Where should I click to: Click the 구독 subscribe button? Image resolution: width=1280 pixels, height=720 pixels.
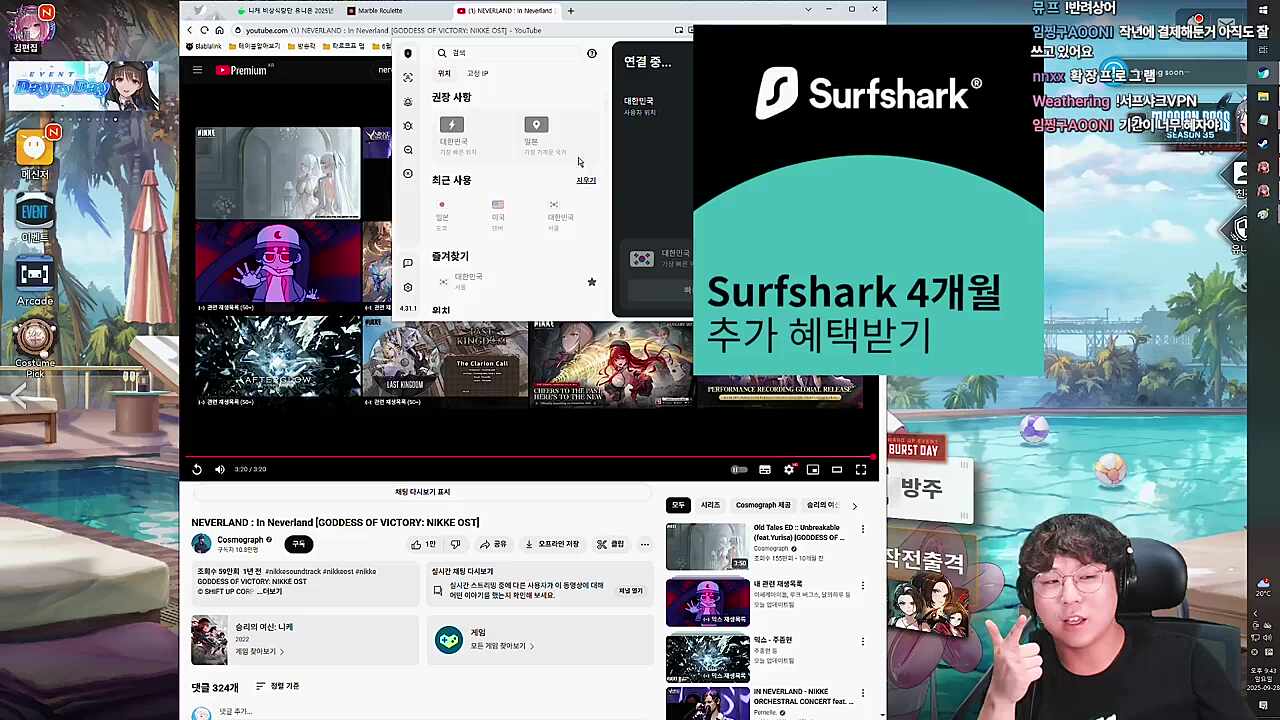[x=298, y=544]
